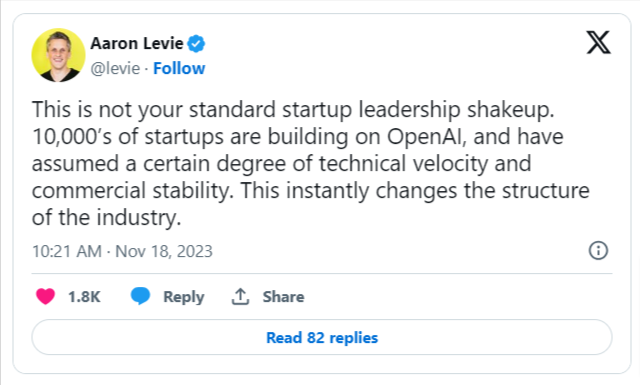
Task: Open the 10:21 AM timestamp link
Action: pos(67,251)
